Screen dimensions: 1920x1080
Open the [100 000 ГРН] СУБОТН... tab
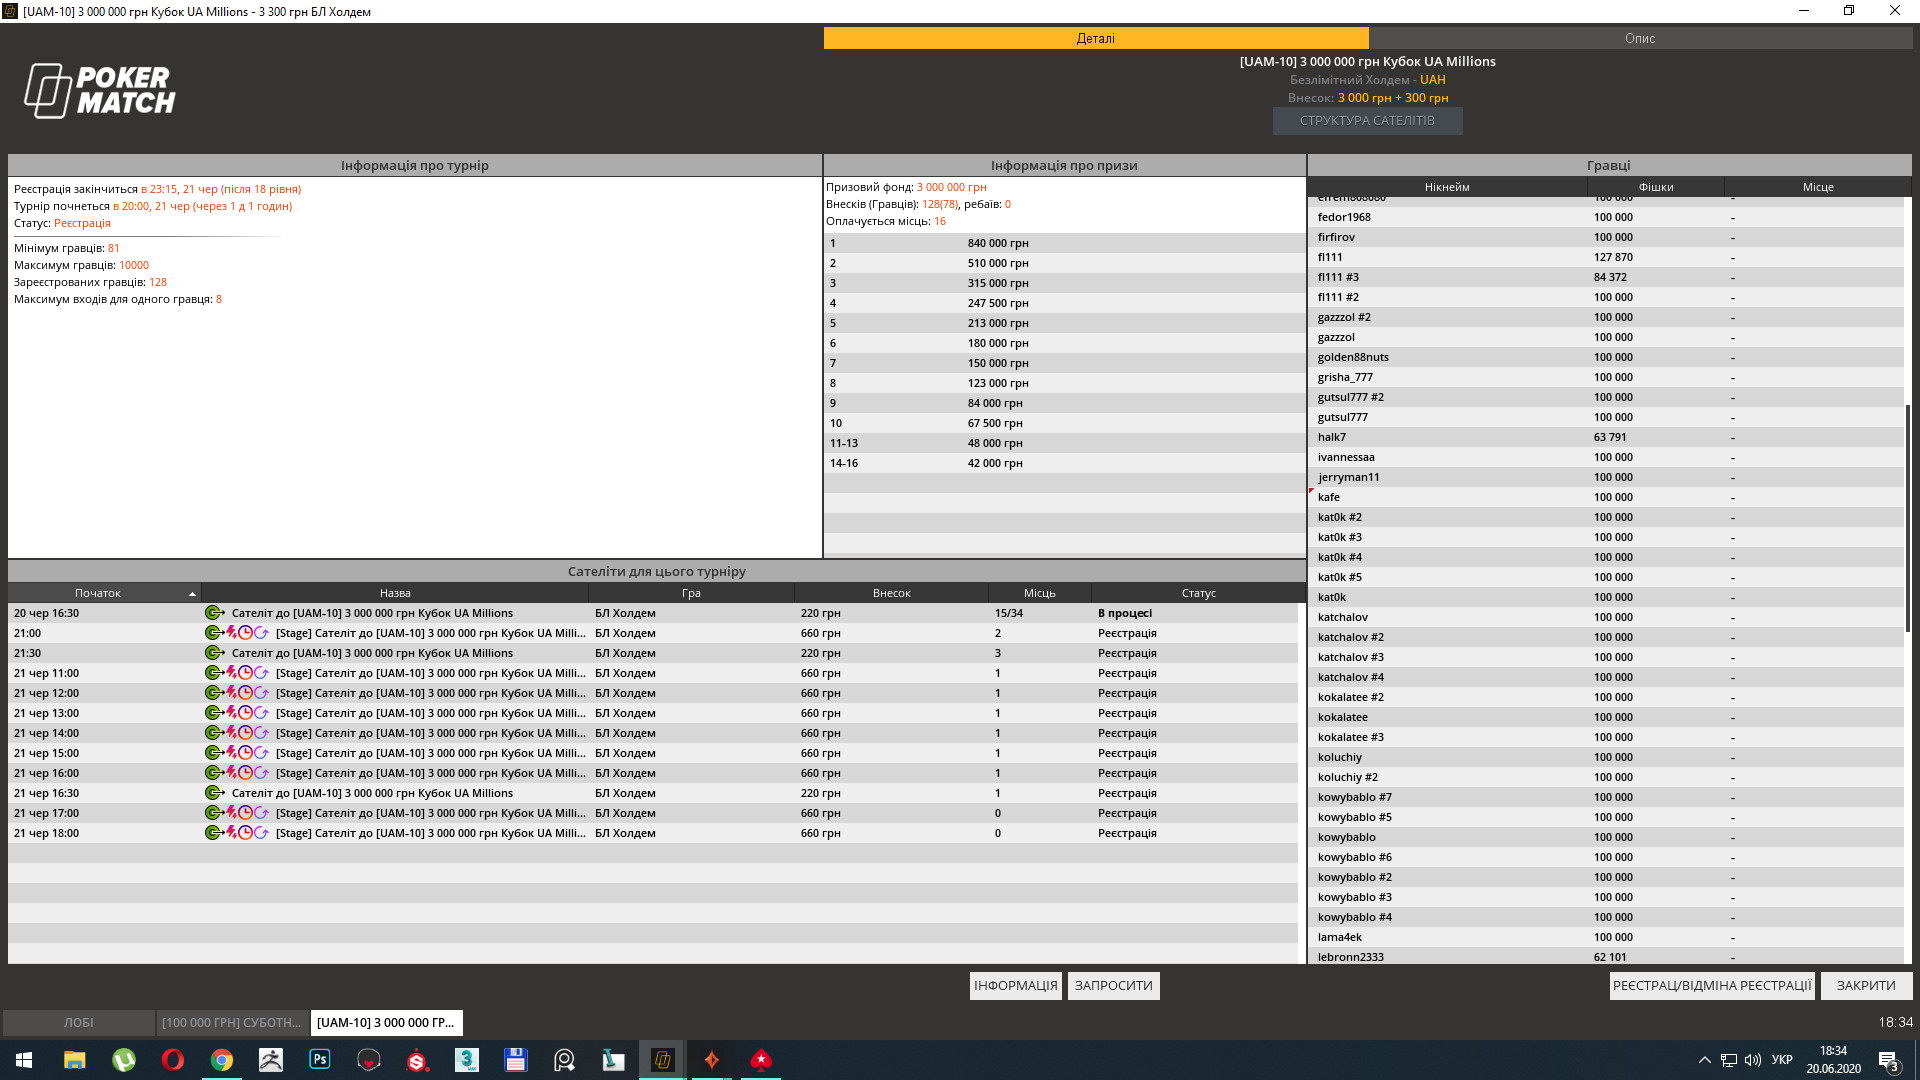click(x=232, y=1022)
